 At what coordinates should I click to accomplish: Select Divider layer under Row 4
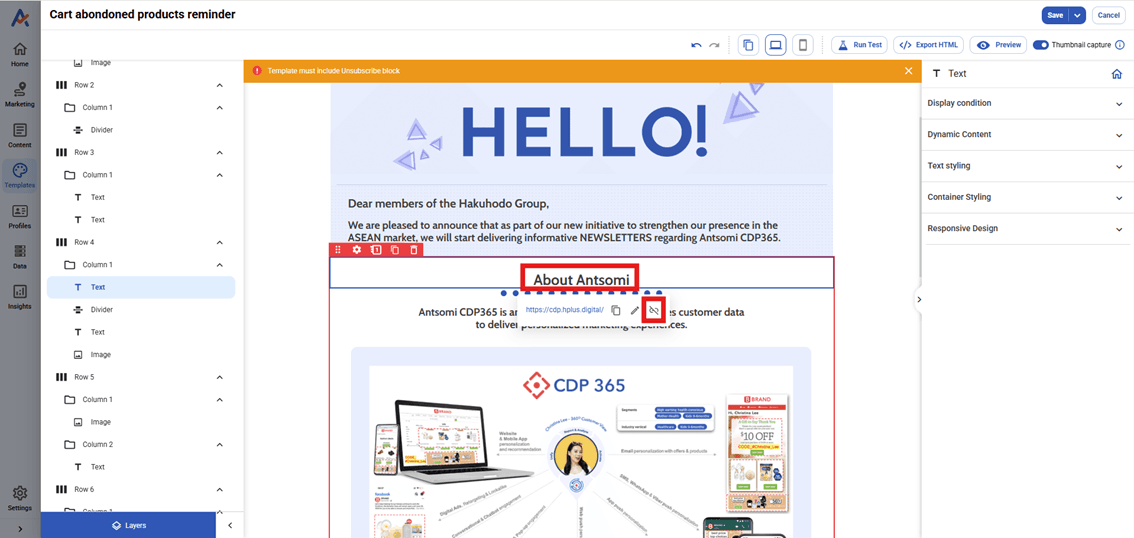[x=101, y=310]
